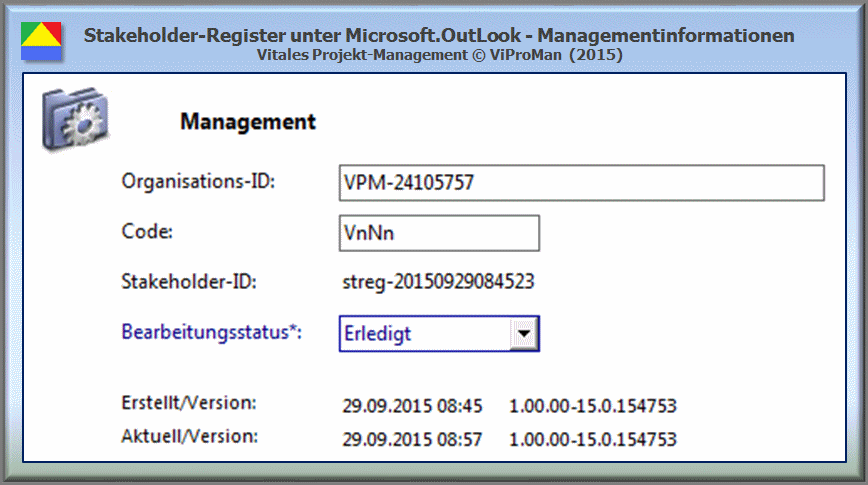This screenshot has width=868, height=485.
Task: Click the Bearbeitungsstatus* label
Action: [211, 332]
